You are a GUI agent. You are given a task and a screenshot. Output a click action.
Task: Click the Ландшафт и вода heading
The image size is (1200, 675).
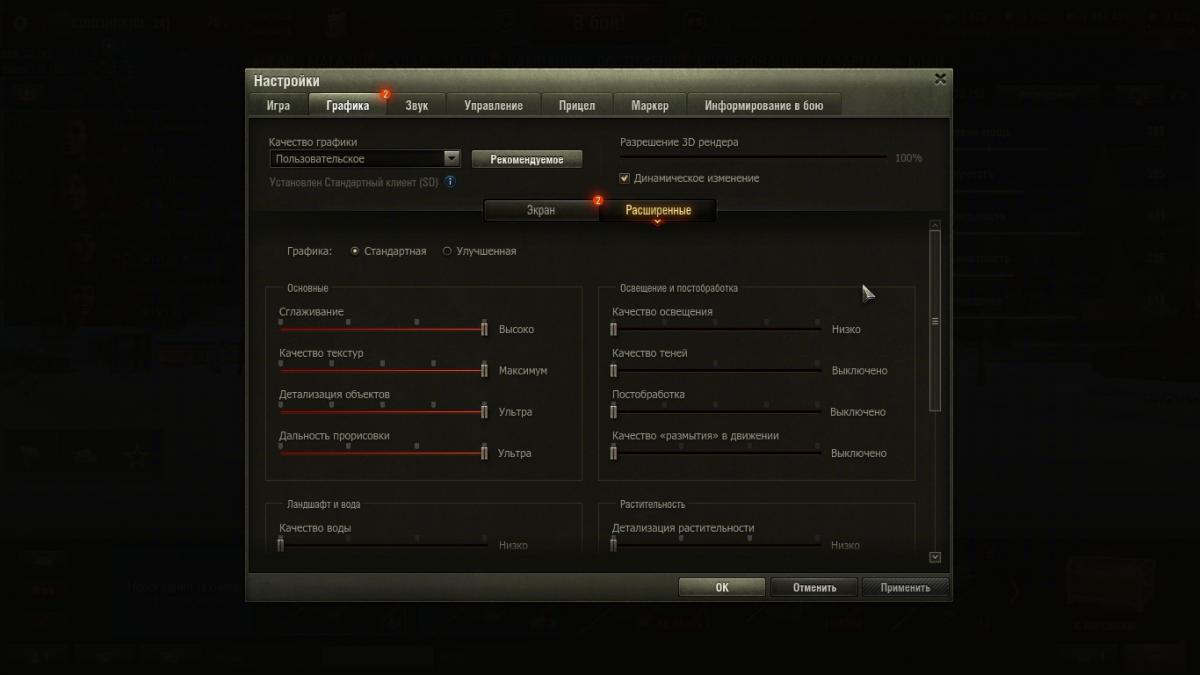323,505
